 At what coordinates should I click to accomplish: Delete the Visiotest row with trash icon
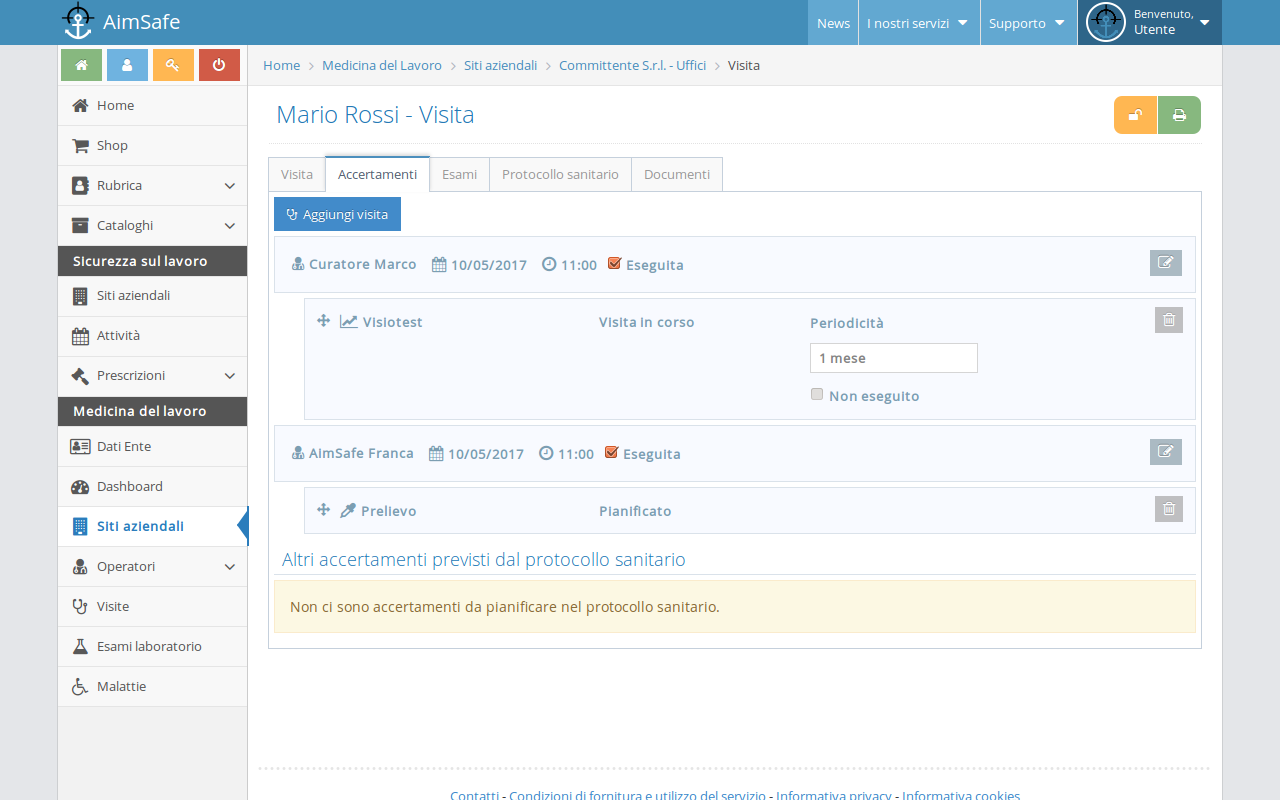(1169, 320)
